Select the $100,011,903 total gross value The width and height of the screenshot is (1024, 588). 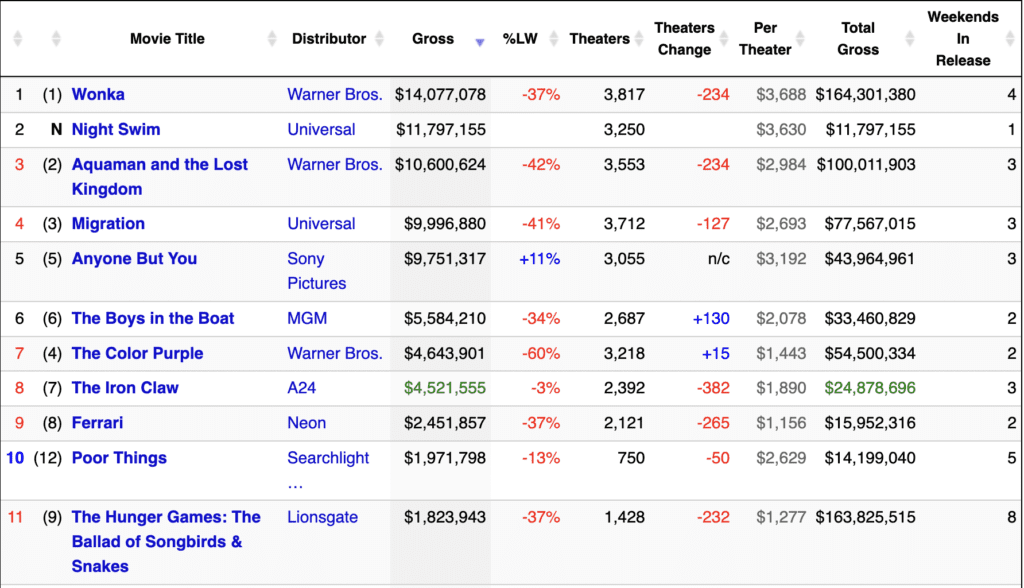pos(866,165)
